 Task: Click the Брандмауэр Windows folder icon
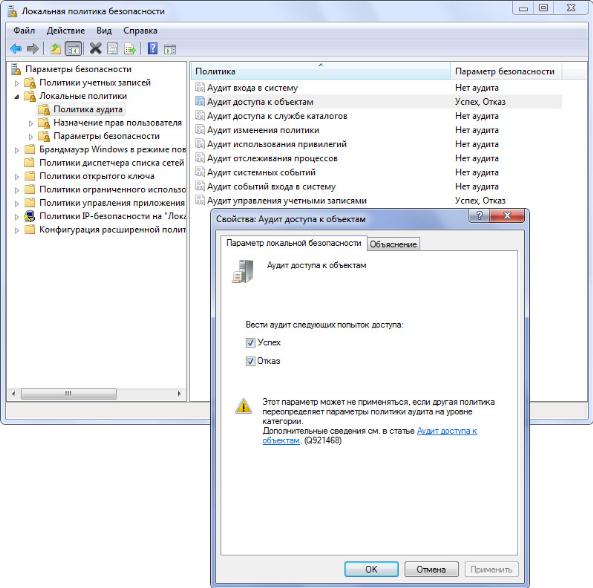click(29, 149)
